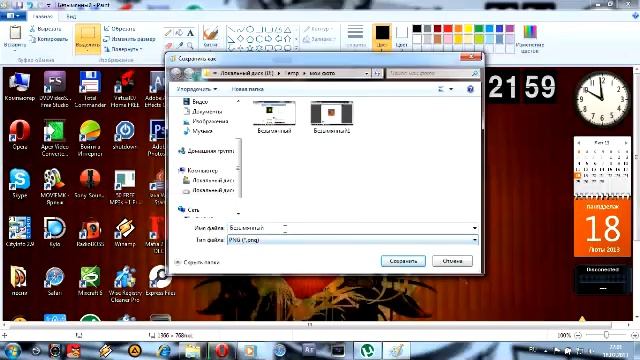
Task: Click the Skype desktop icon
Action: click(20, 183)
